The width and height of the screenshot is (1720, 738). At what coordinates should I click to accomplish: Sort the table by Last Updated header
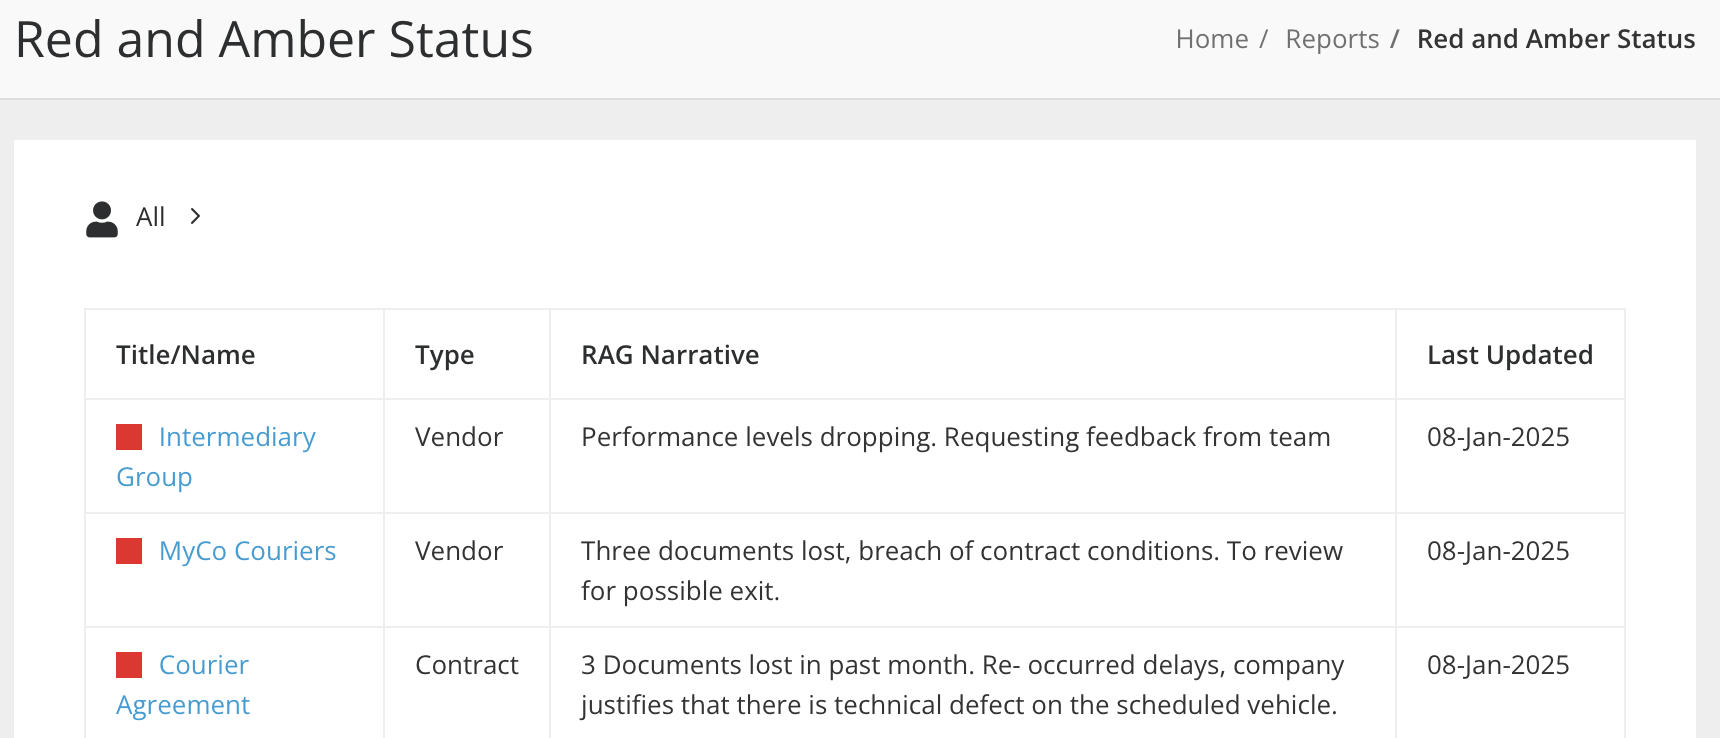(1510, 355)
